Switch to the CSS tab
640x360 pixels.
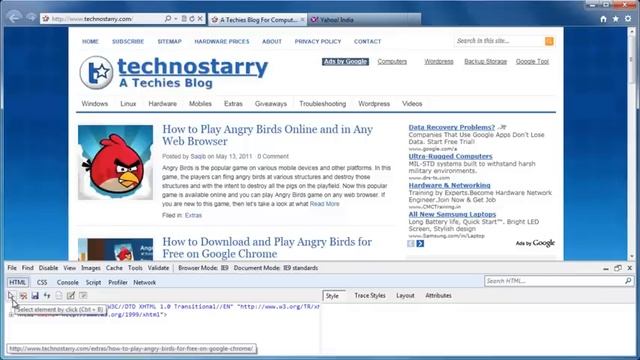click(42, 282)
